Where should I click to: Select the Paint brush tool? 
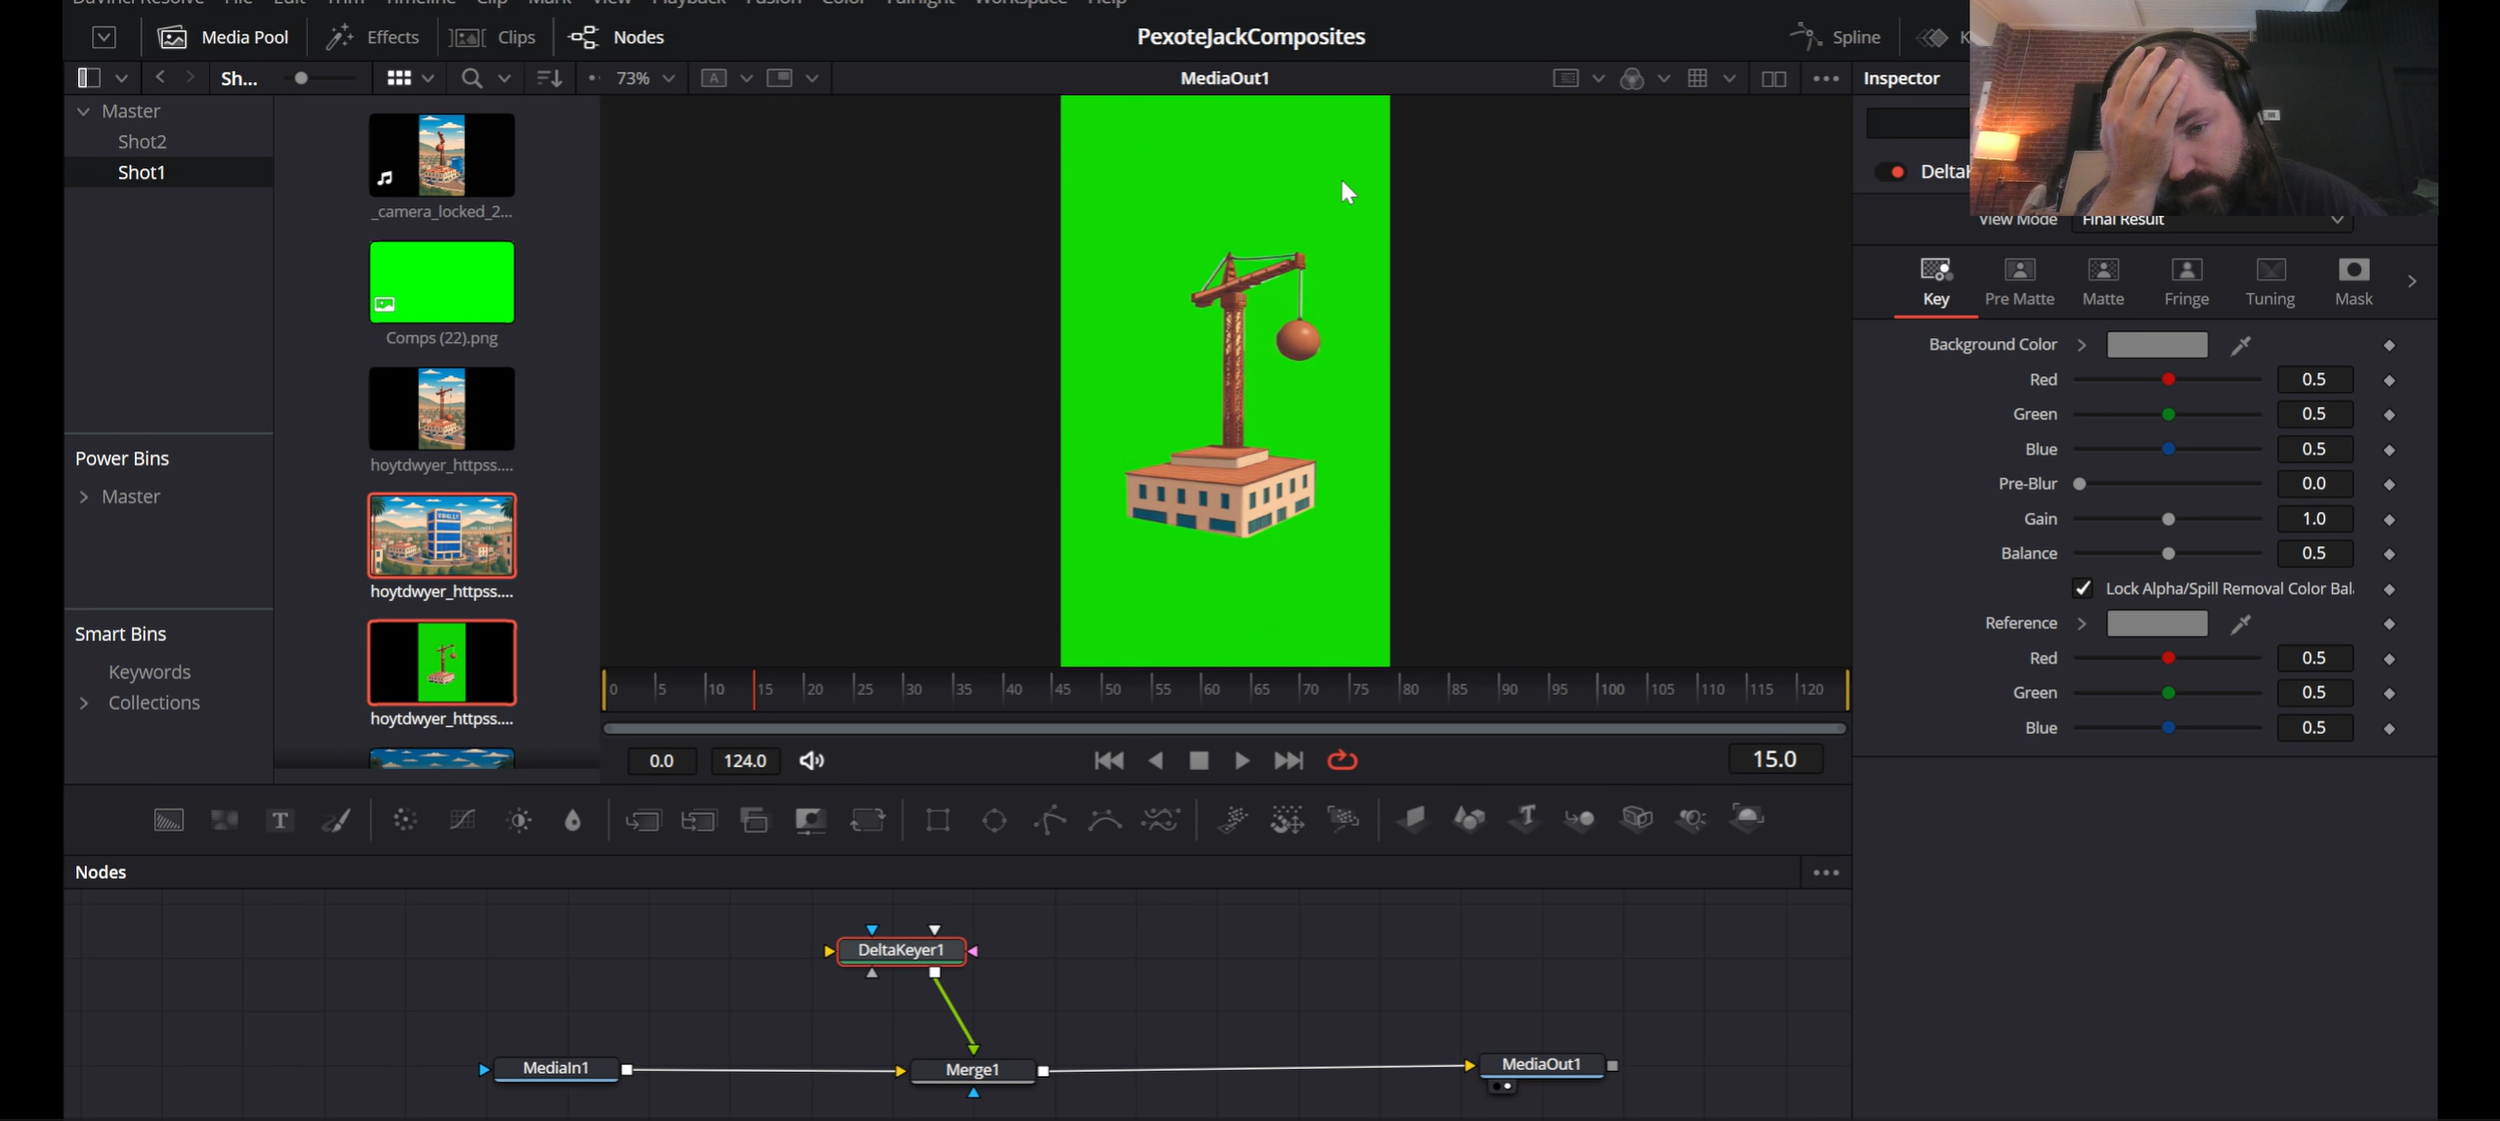coord(336,821)
